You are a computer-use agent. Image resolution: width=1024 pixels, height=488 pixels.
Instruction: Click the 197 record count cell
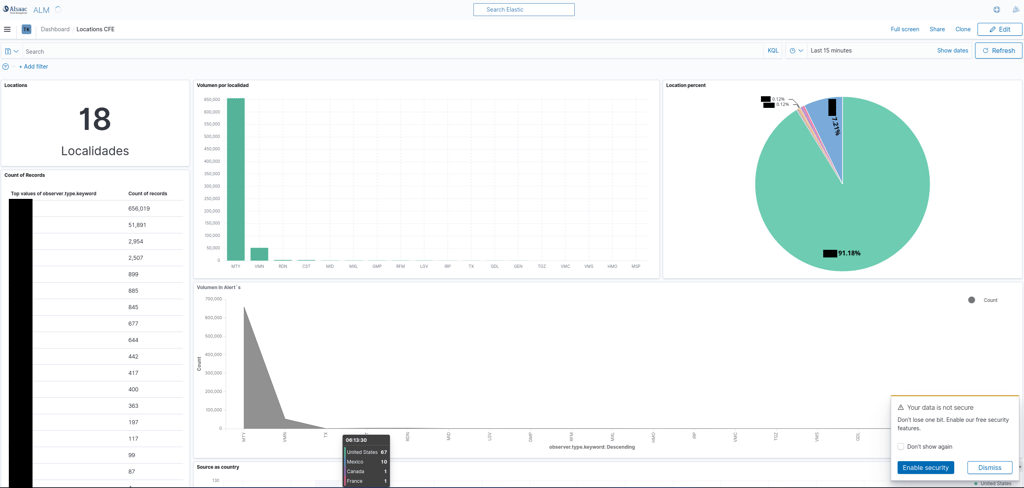[133, 422]
